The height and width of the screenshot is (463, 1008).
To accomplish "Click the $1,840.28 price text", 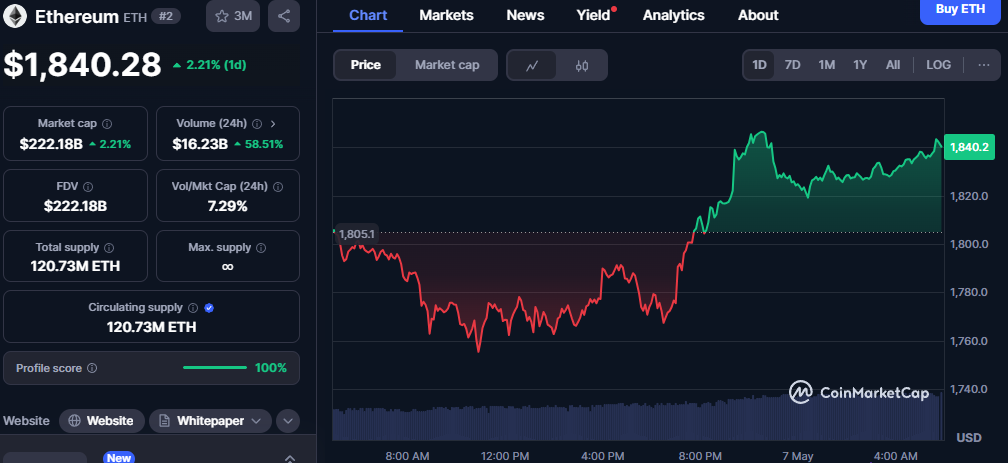I will pyautogui.click(x=82, y=65).
